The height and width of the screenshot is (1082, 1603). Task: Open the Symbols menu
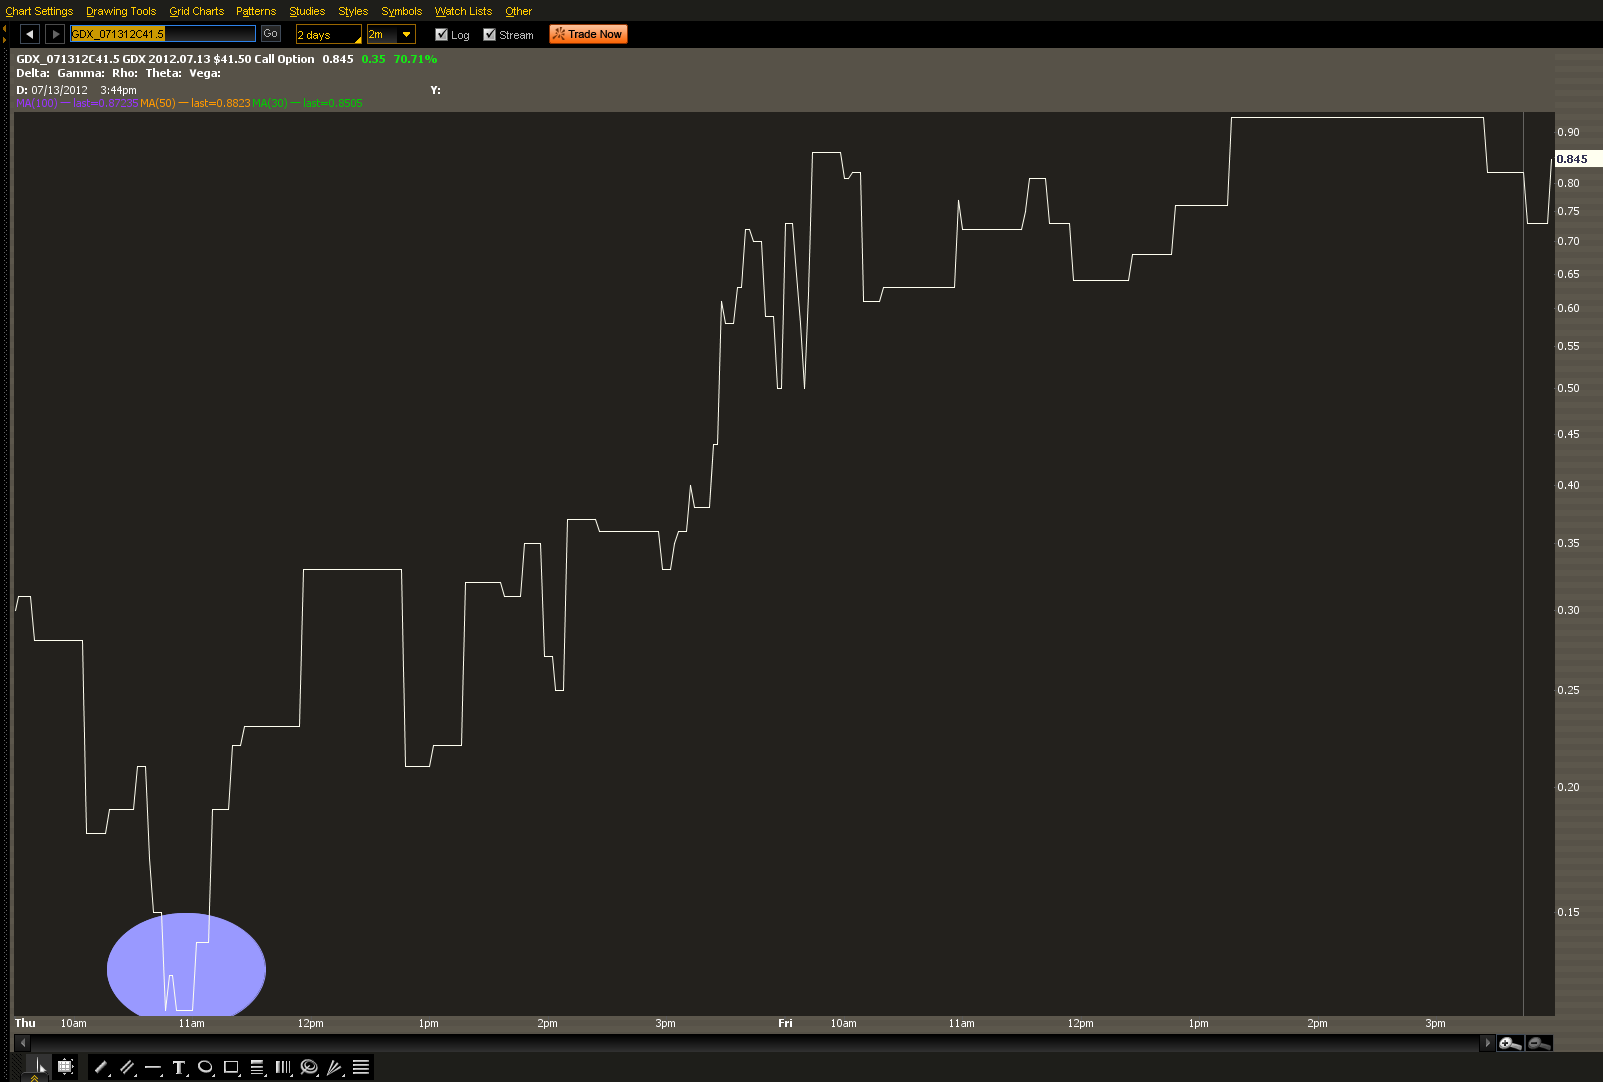tap(402, 11)
